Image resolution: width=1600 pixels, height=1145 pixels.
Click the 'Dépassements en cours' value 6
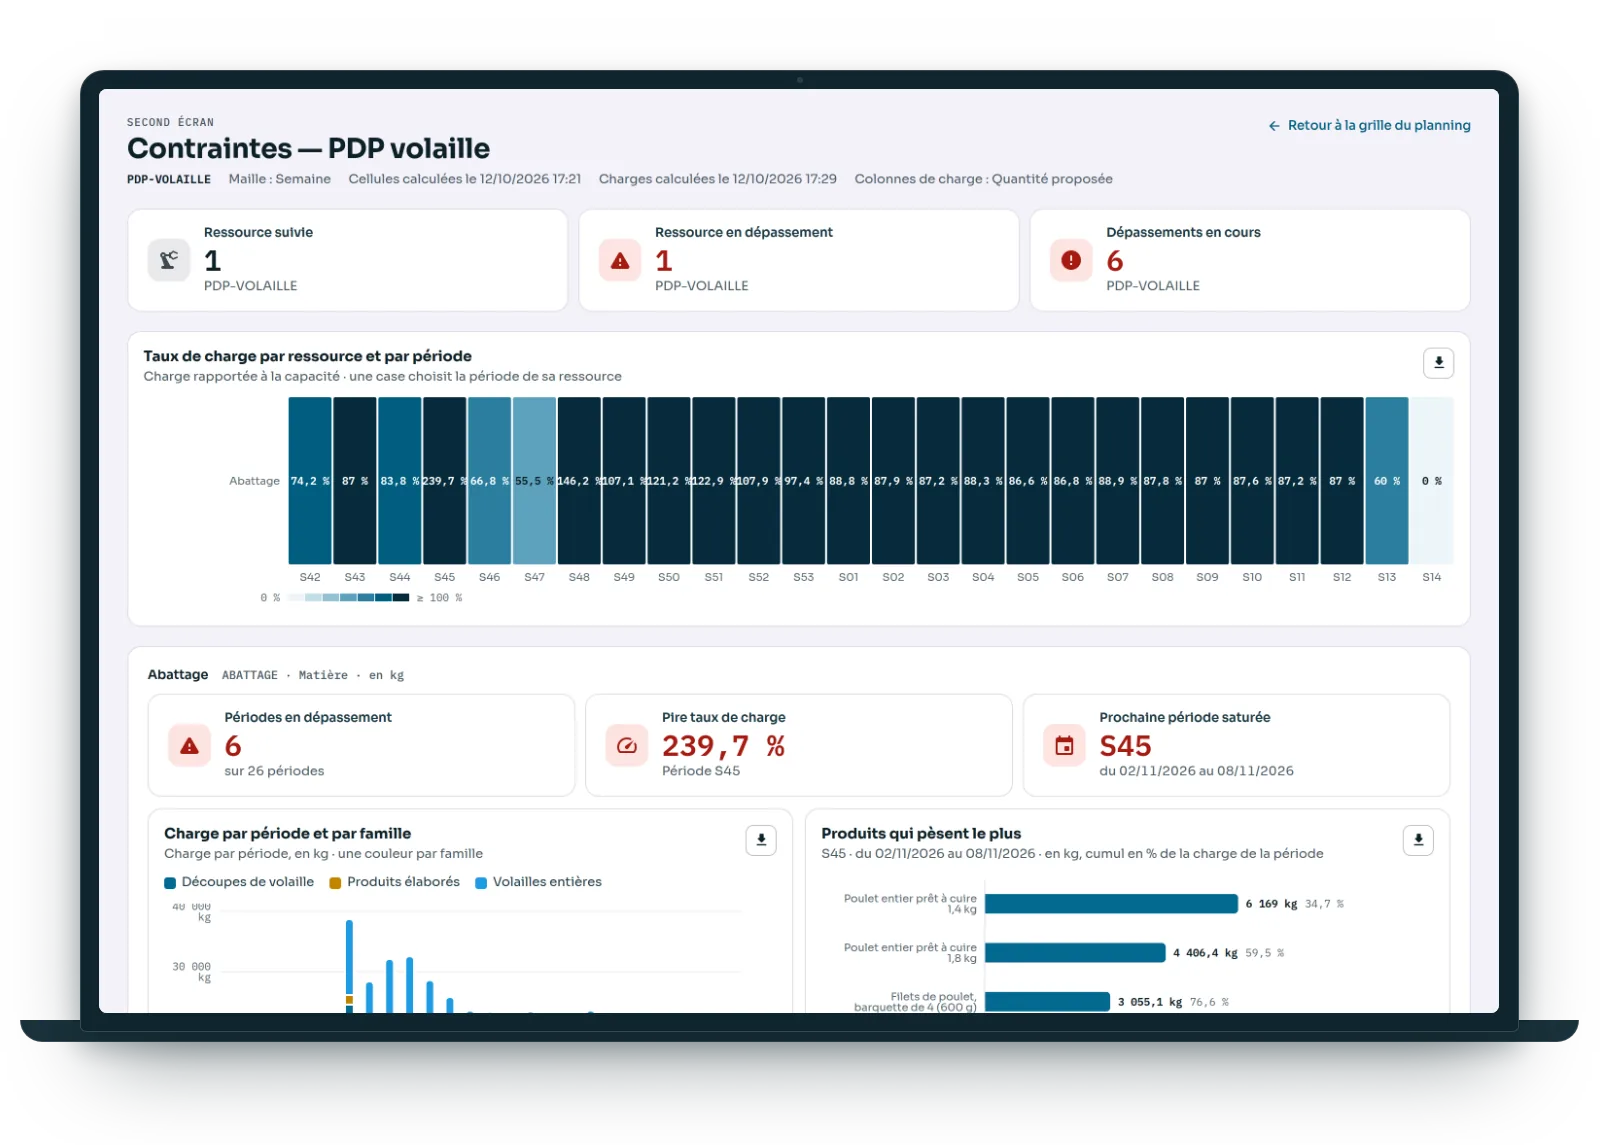point(1115,261)
